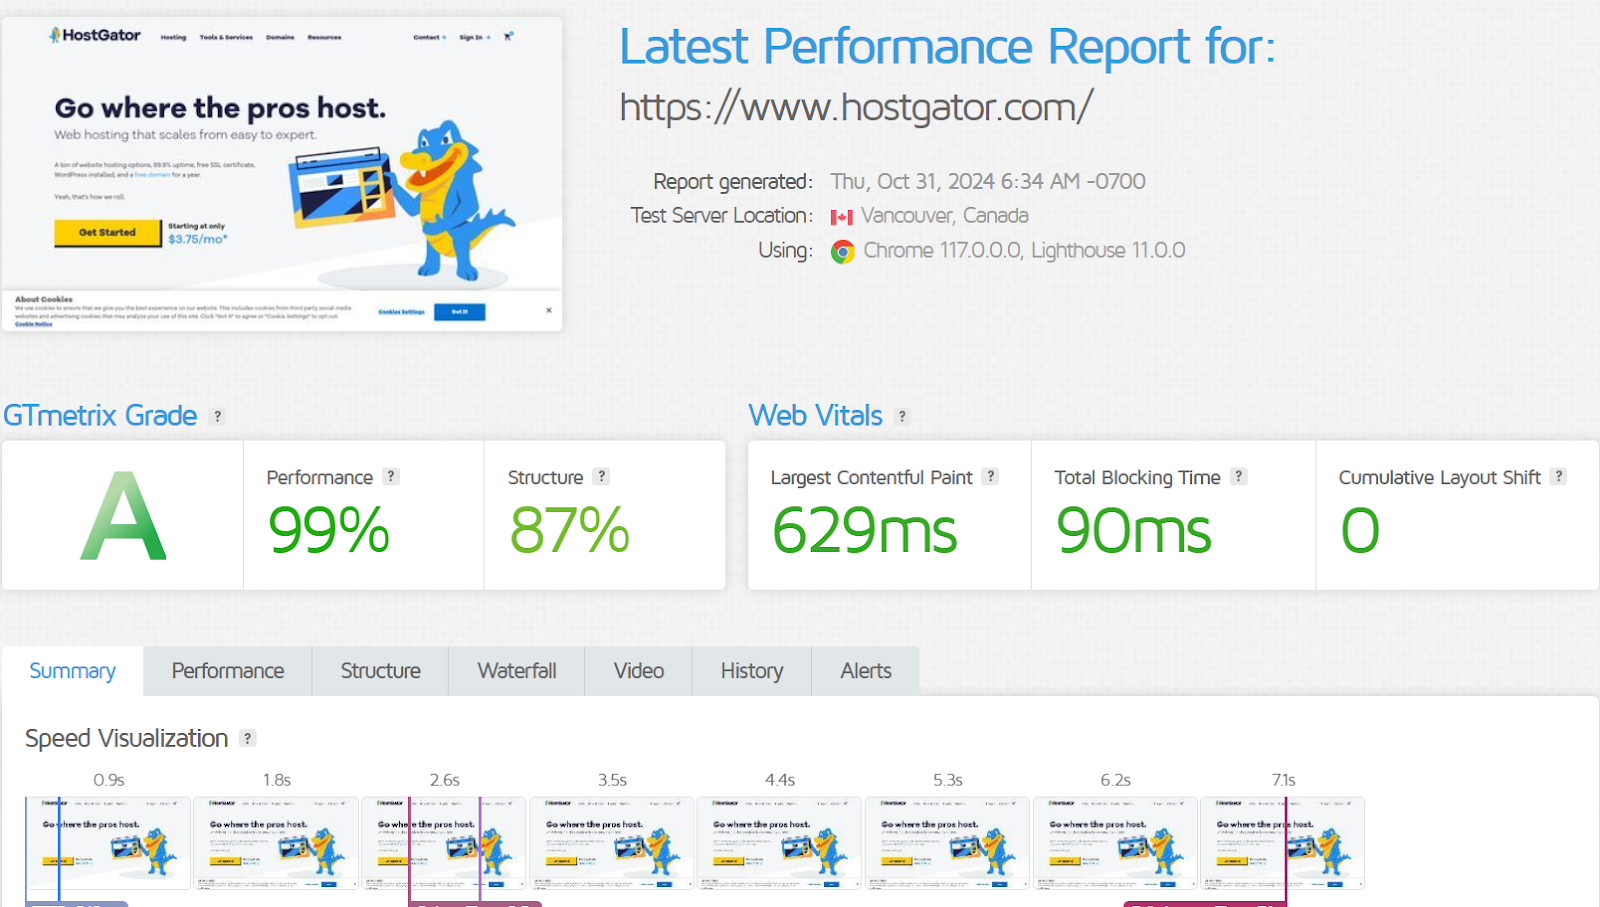Click the 629ms LCP value
This screenshot has width=1600, height=907.
point(865,530)
